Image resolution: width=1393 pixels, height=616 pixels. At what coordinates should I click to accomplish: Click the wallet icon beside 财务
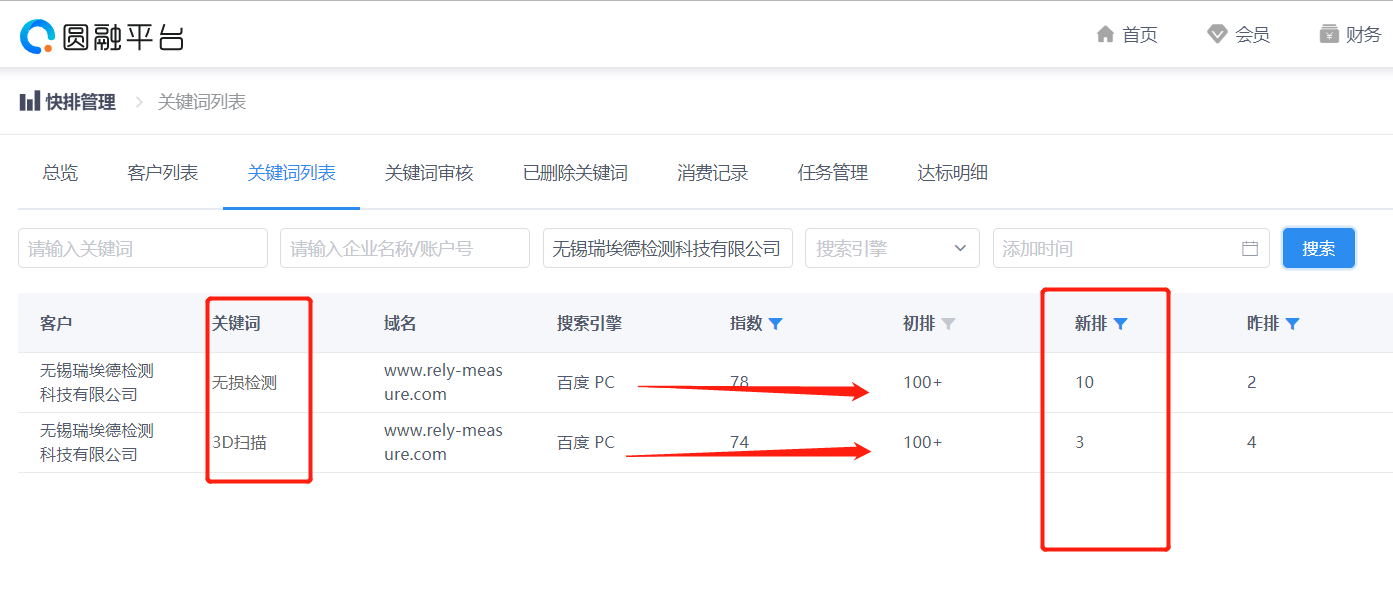1326,33
